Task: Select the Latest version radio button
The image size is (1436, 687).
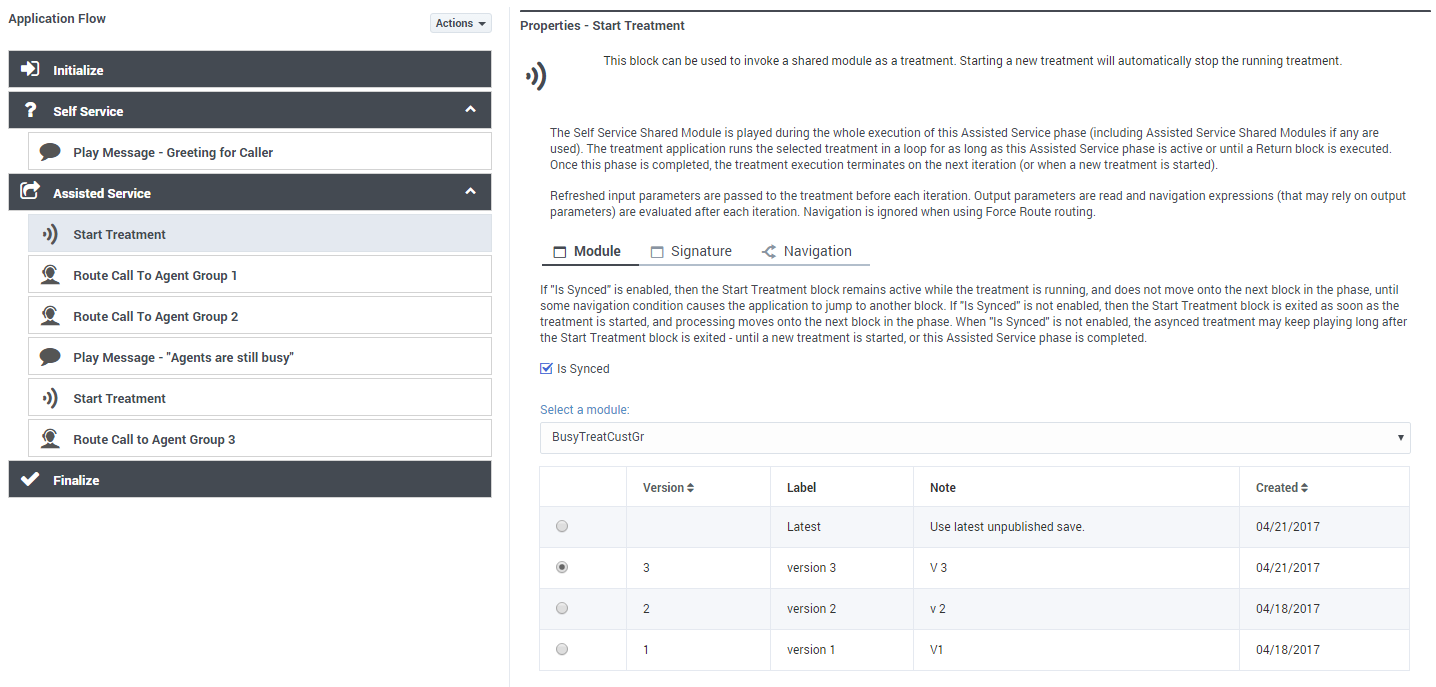Action: 561,525
